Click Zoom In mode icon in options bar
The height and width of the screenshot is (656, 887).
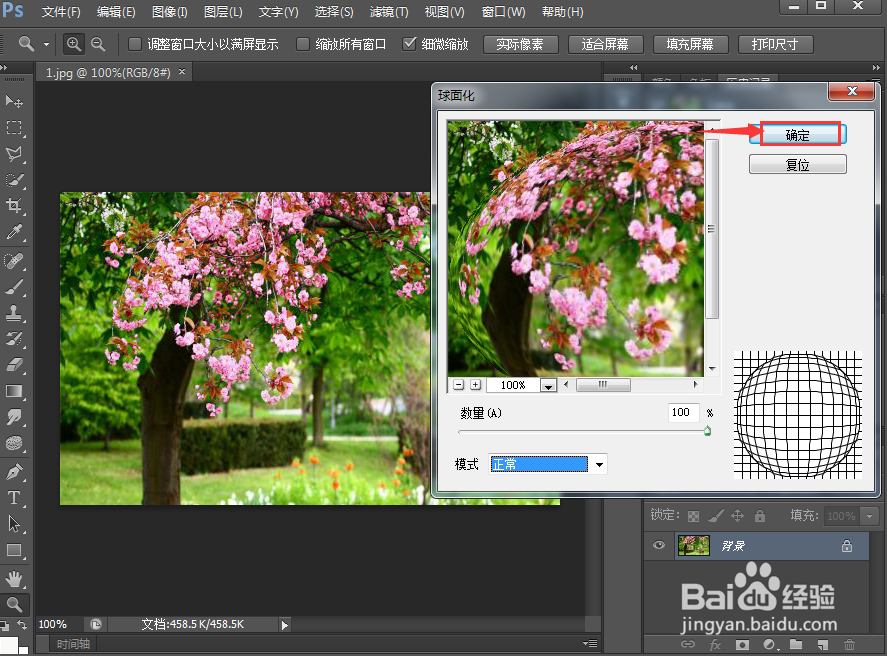pos(74,44)
